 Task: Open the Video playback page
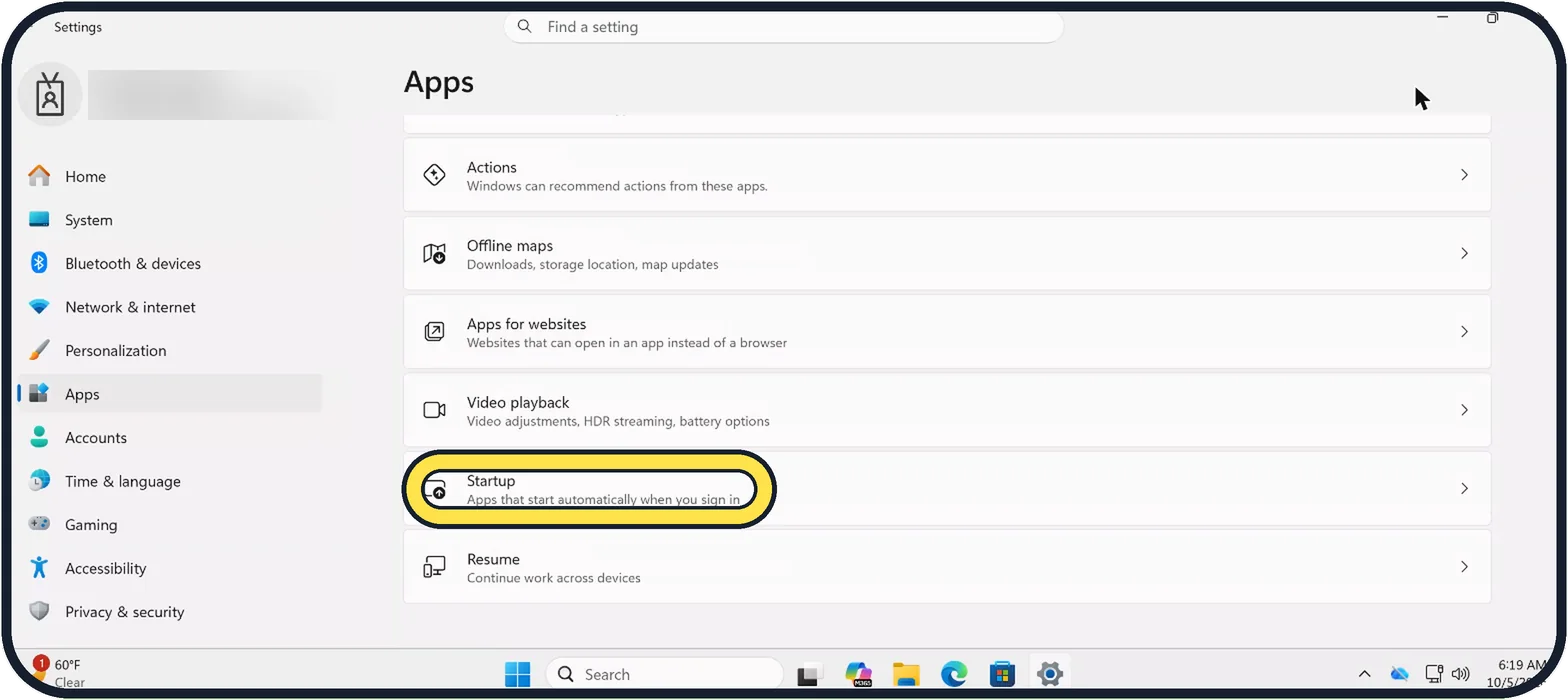point(947,410)
